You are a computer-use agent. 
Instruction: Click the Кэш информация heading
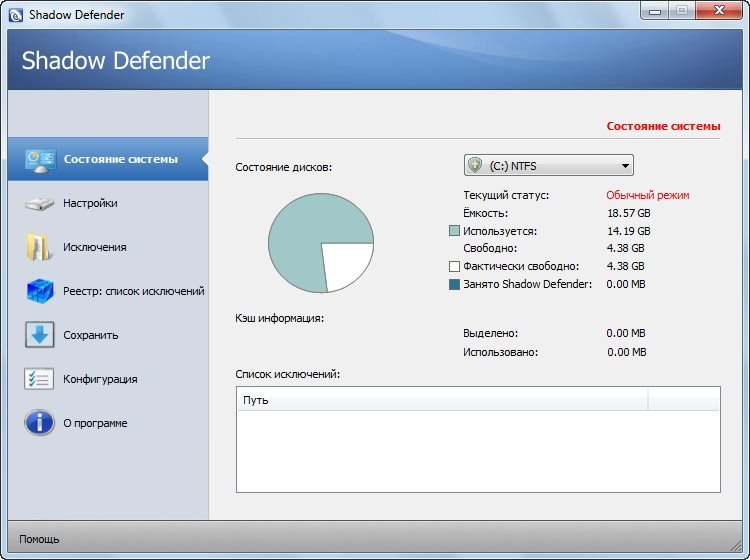(x=279, y=318)
